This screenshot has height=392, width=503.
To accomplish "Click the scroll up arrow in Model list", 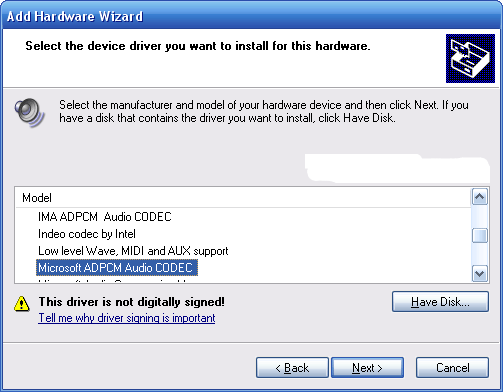I will pyautogui.click(x=480, y=197).
